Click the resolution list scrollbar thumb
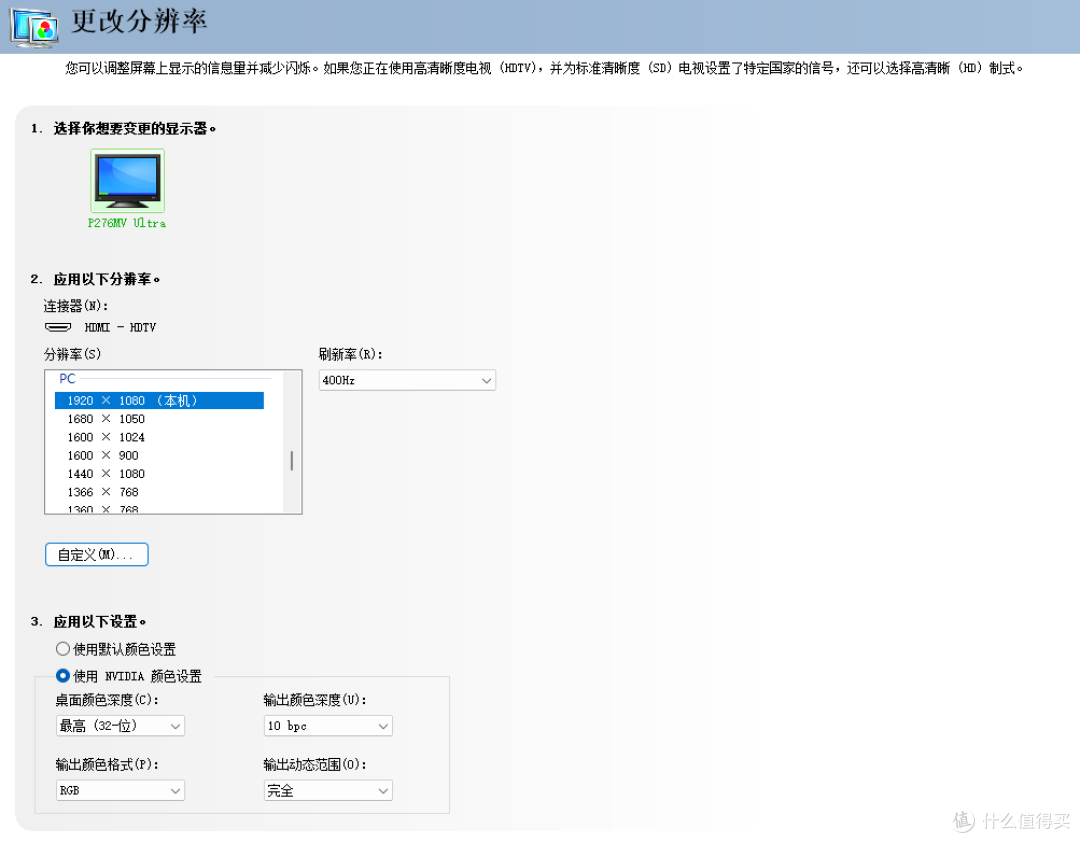Screen dimensions: 1080x843 (x=292, y=461)
